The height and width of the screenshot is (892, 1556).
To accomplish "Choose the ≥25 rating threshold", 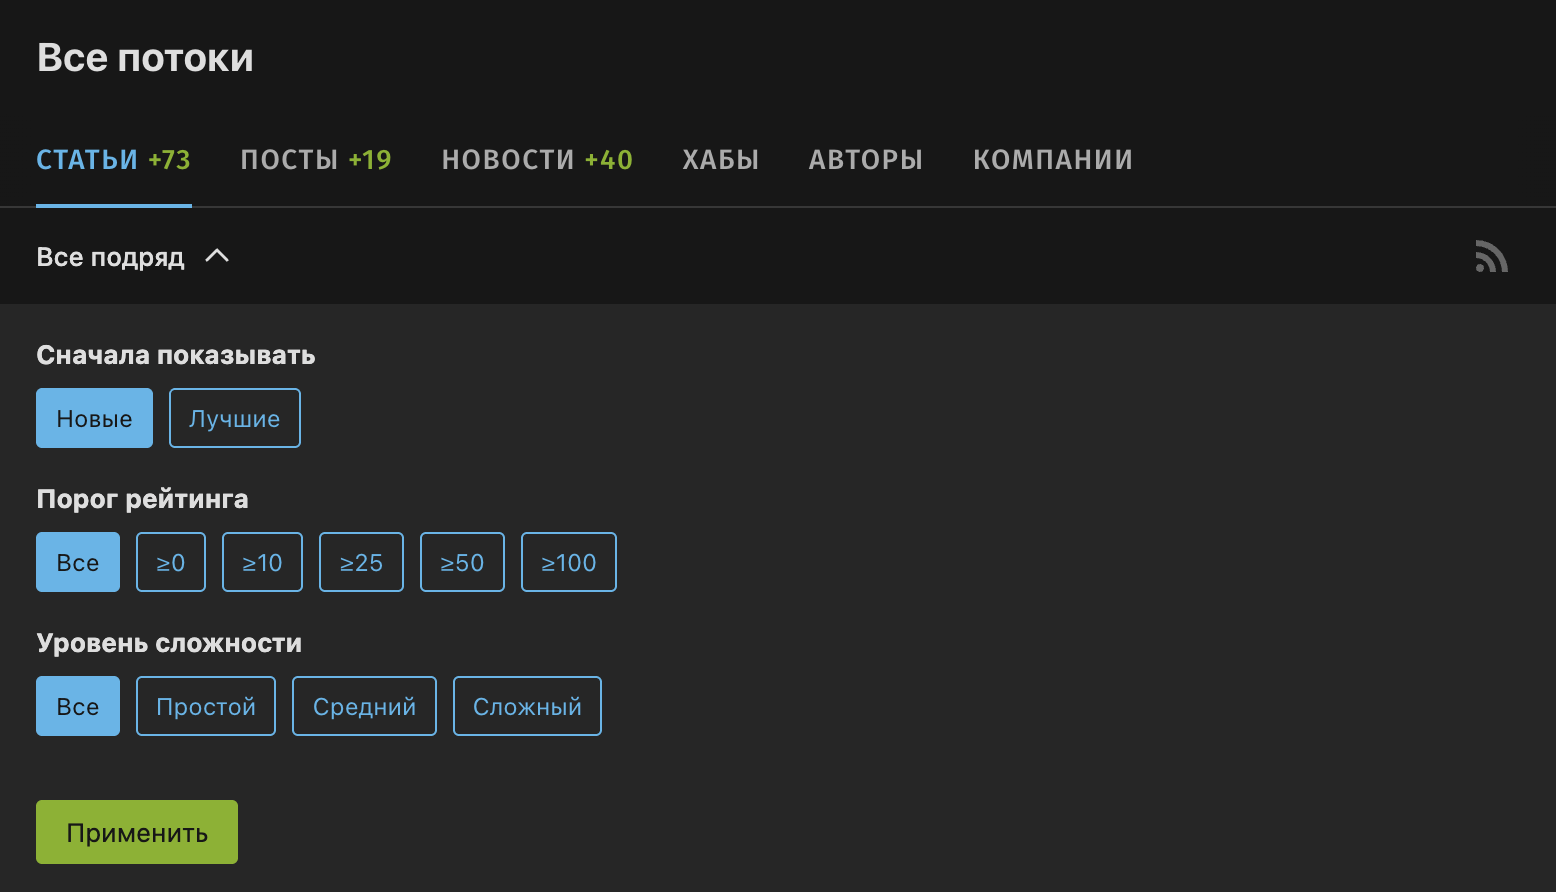I will point(361,562).
